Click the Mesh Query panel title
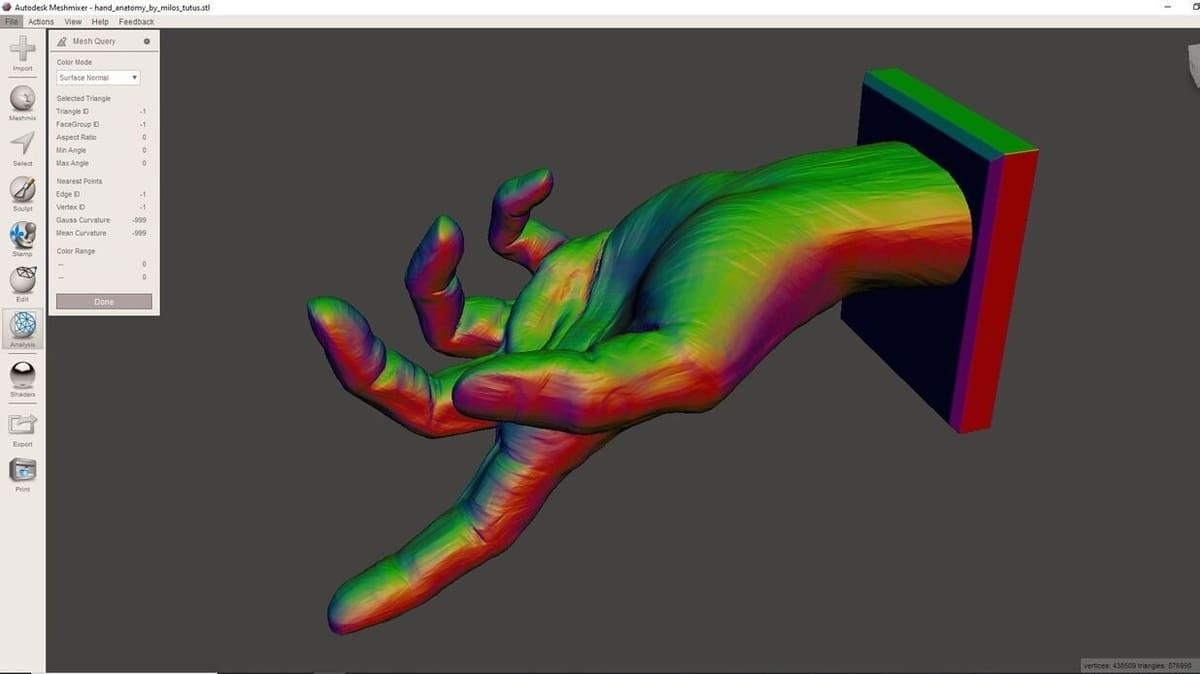Screen dimensions: 1200x674 (94, 41)
